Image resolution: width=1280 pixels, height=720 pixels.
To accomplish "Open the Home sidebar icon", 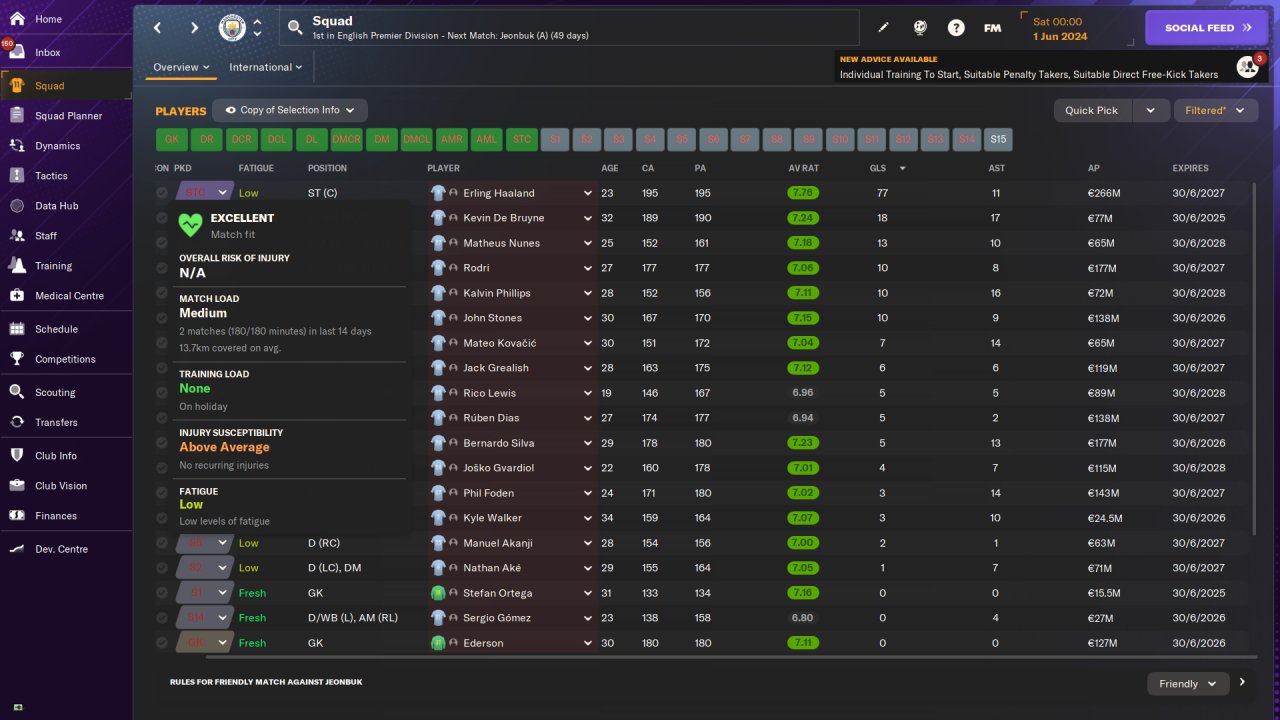I will 17,19.
